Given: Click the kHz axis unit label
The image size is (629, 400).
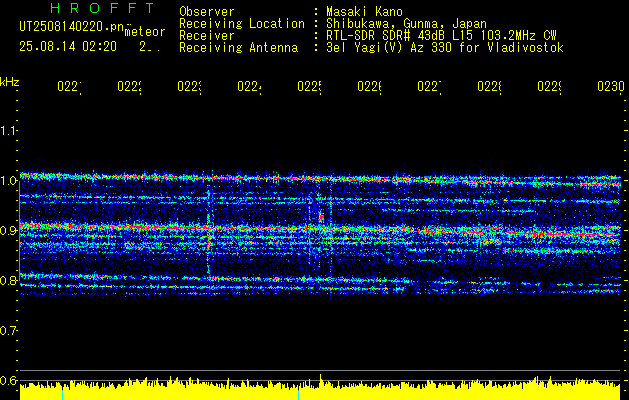Looking at the screenshot, I should pos(10,82).
